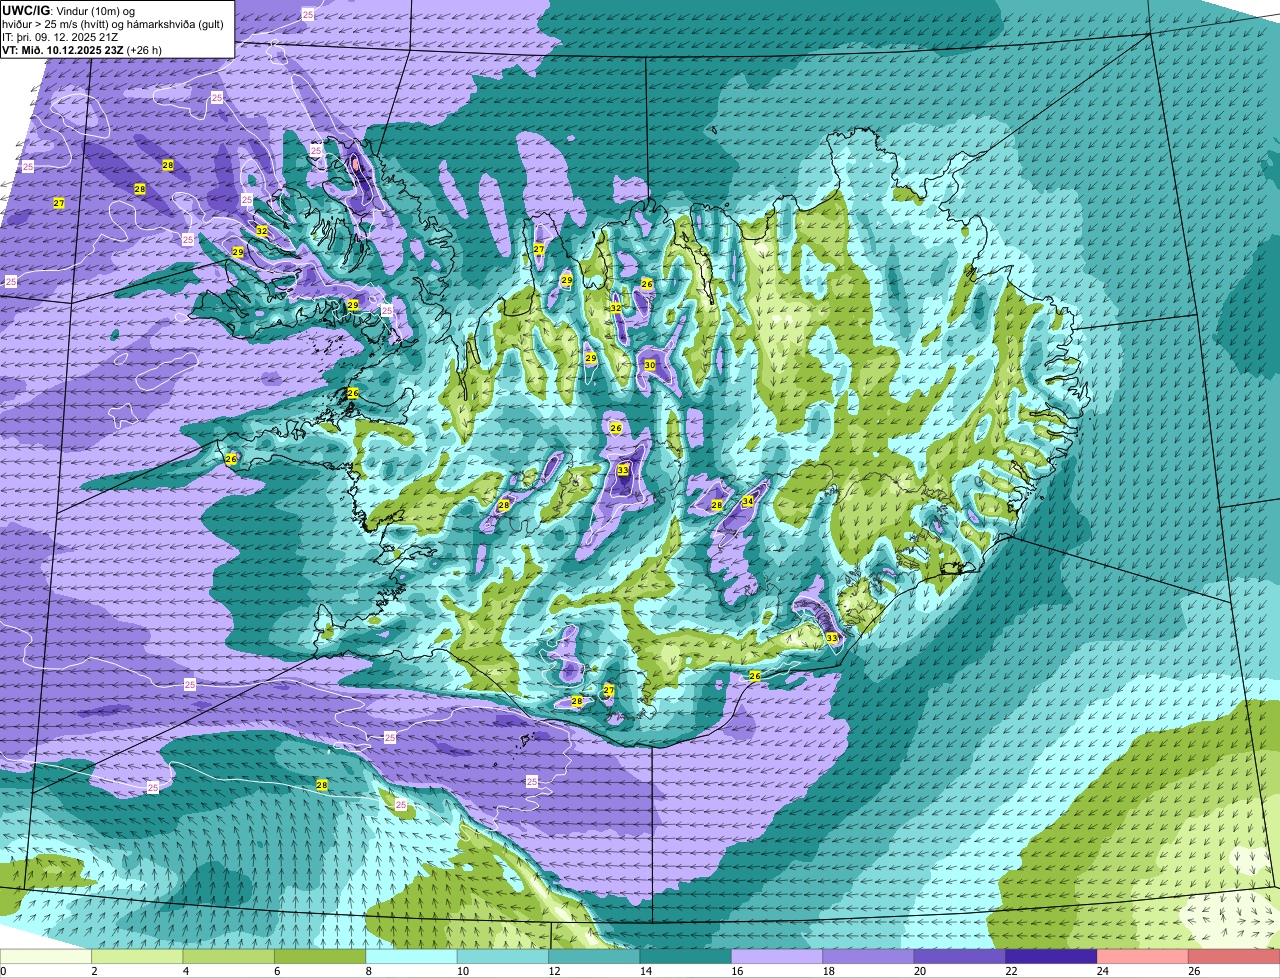Screen dimensions: 1280x978
Task: Click the legend scale number 14
Action: 646,971
